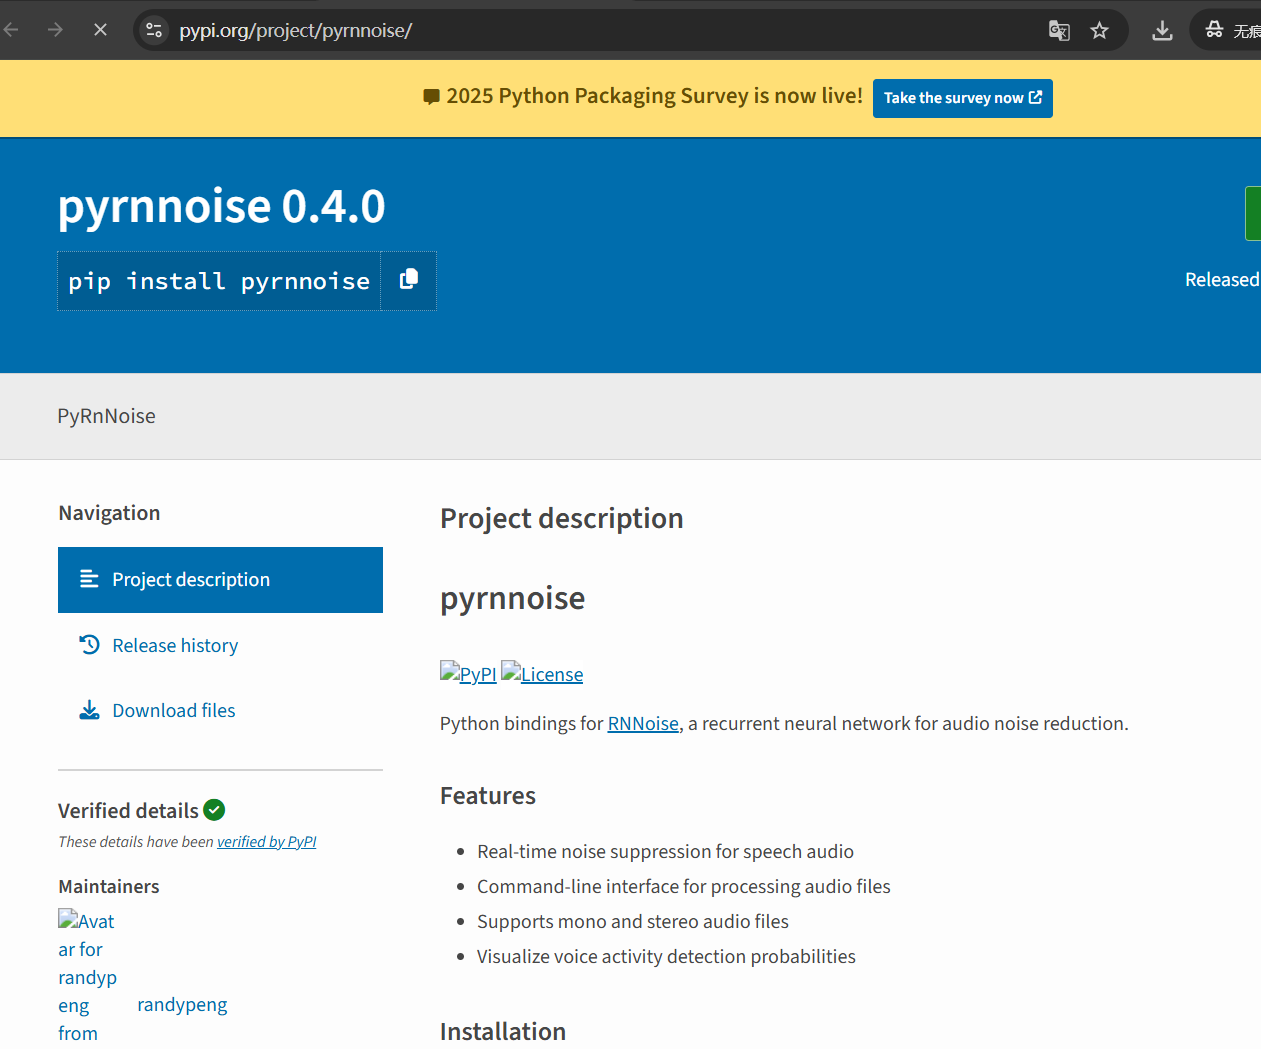This screenshot has width=1261, height=1049.
Task: Click the address bar URL field
Action: tap(600, 30)
